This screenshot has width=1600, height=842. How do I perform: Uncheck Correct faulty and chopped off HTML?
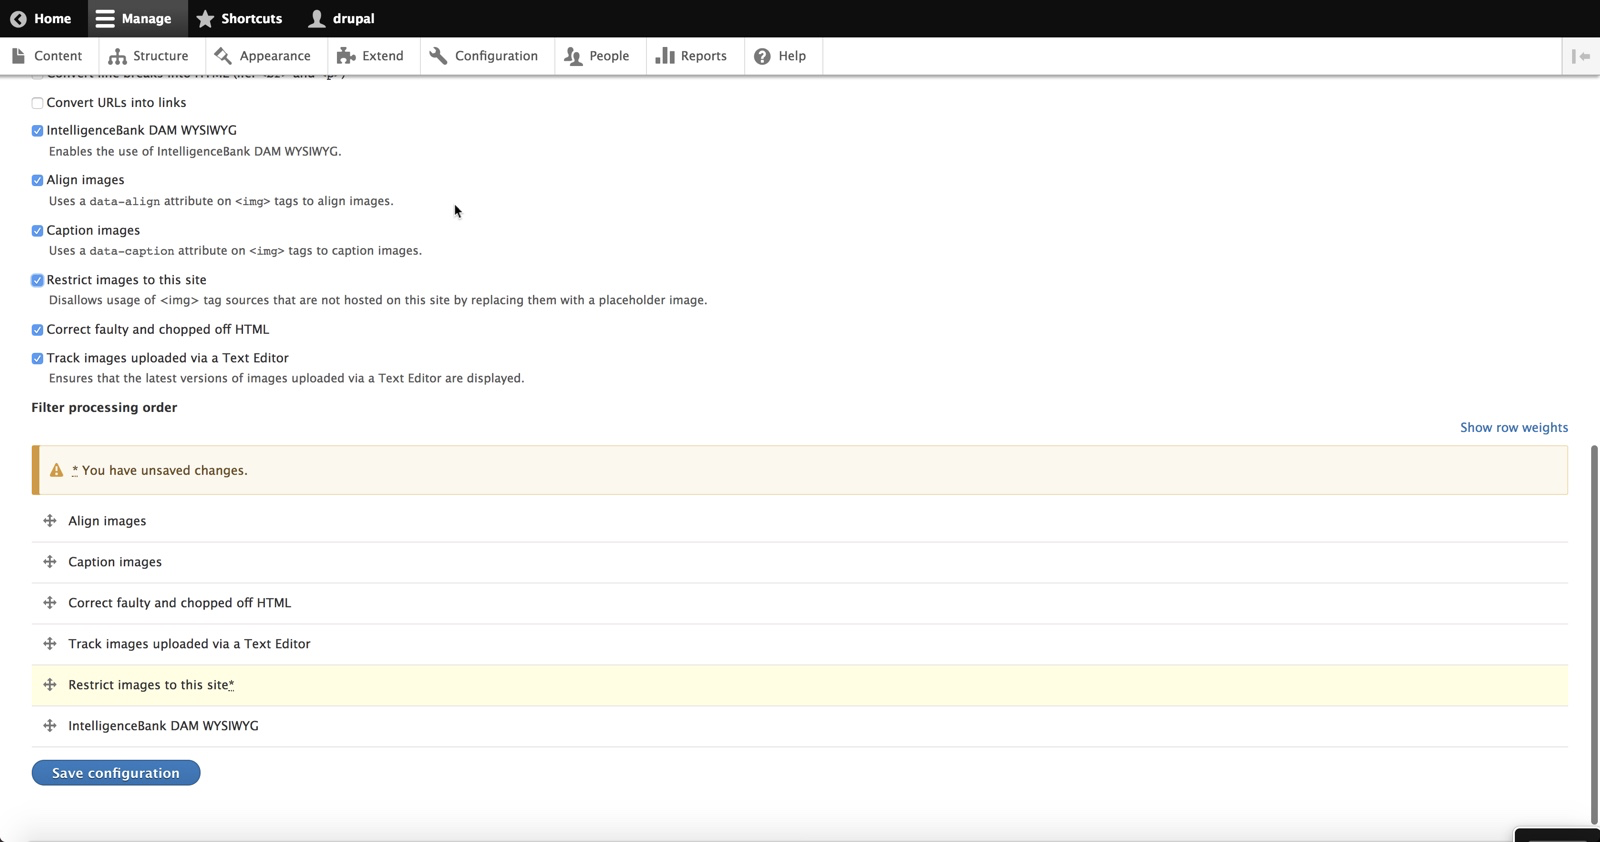(37, 330)
